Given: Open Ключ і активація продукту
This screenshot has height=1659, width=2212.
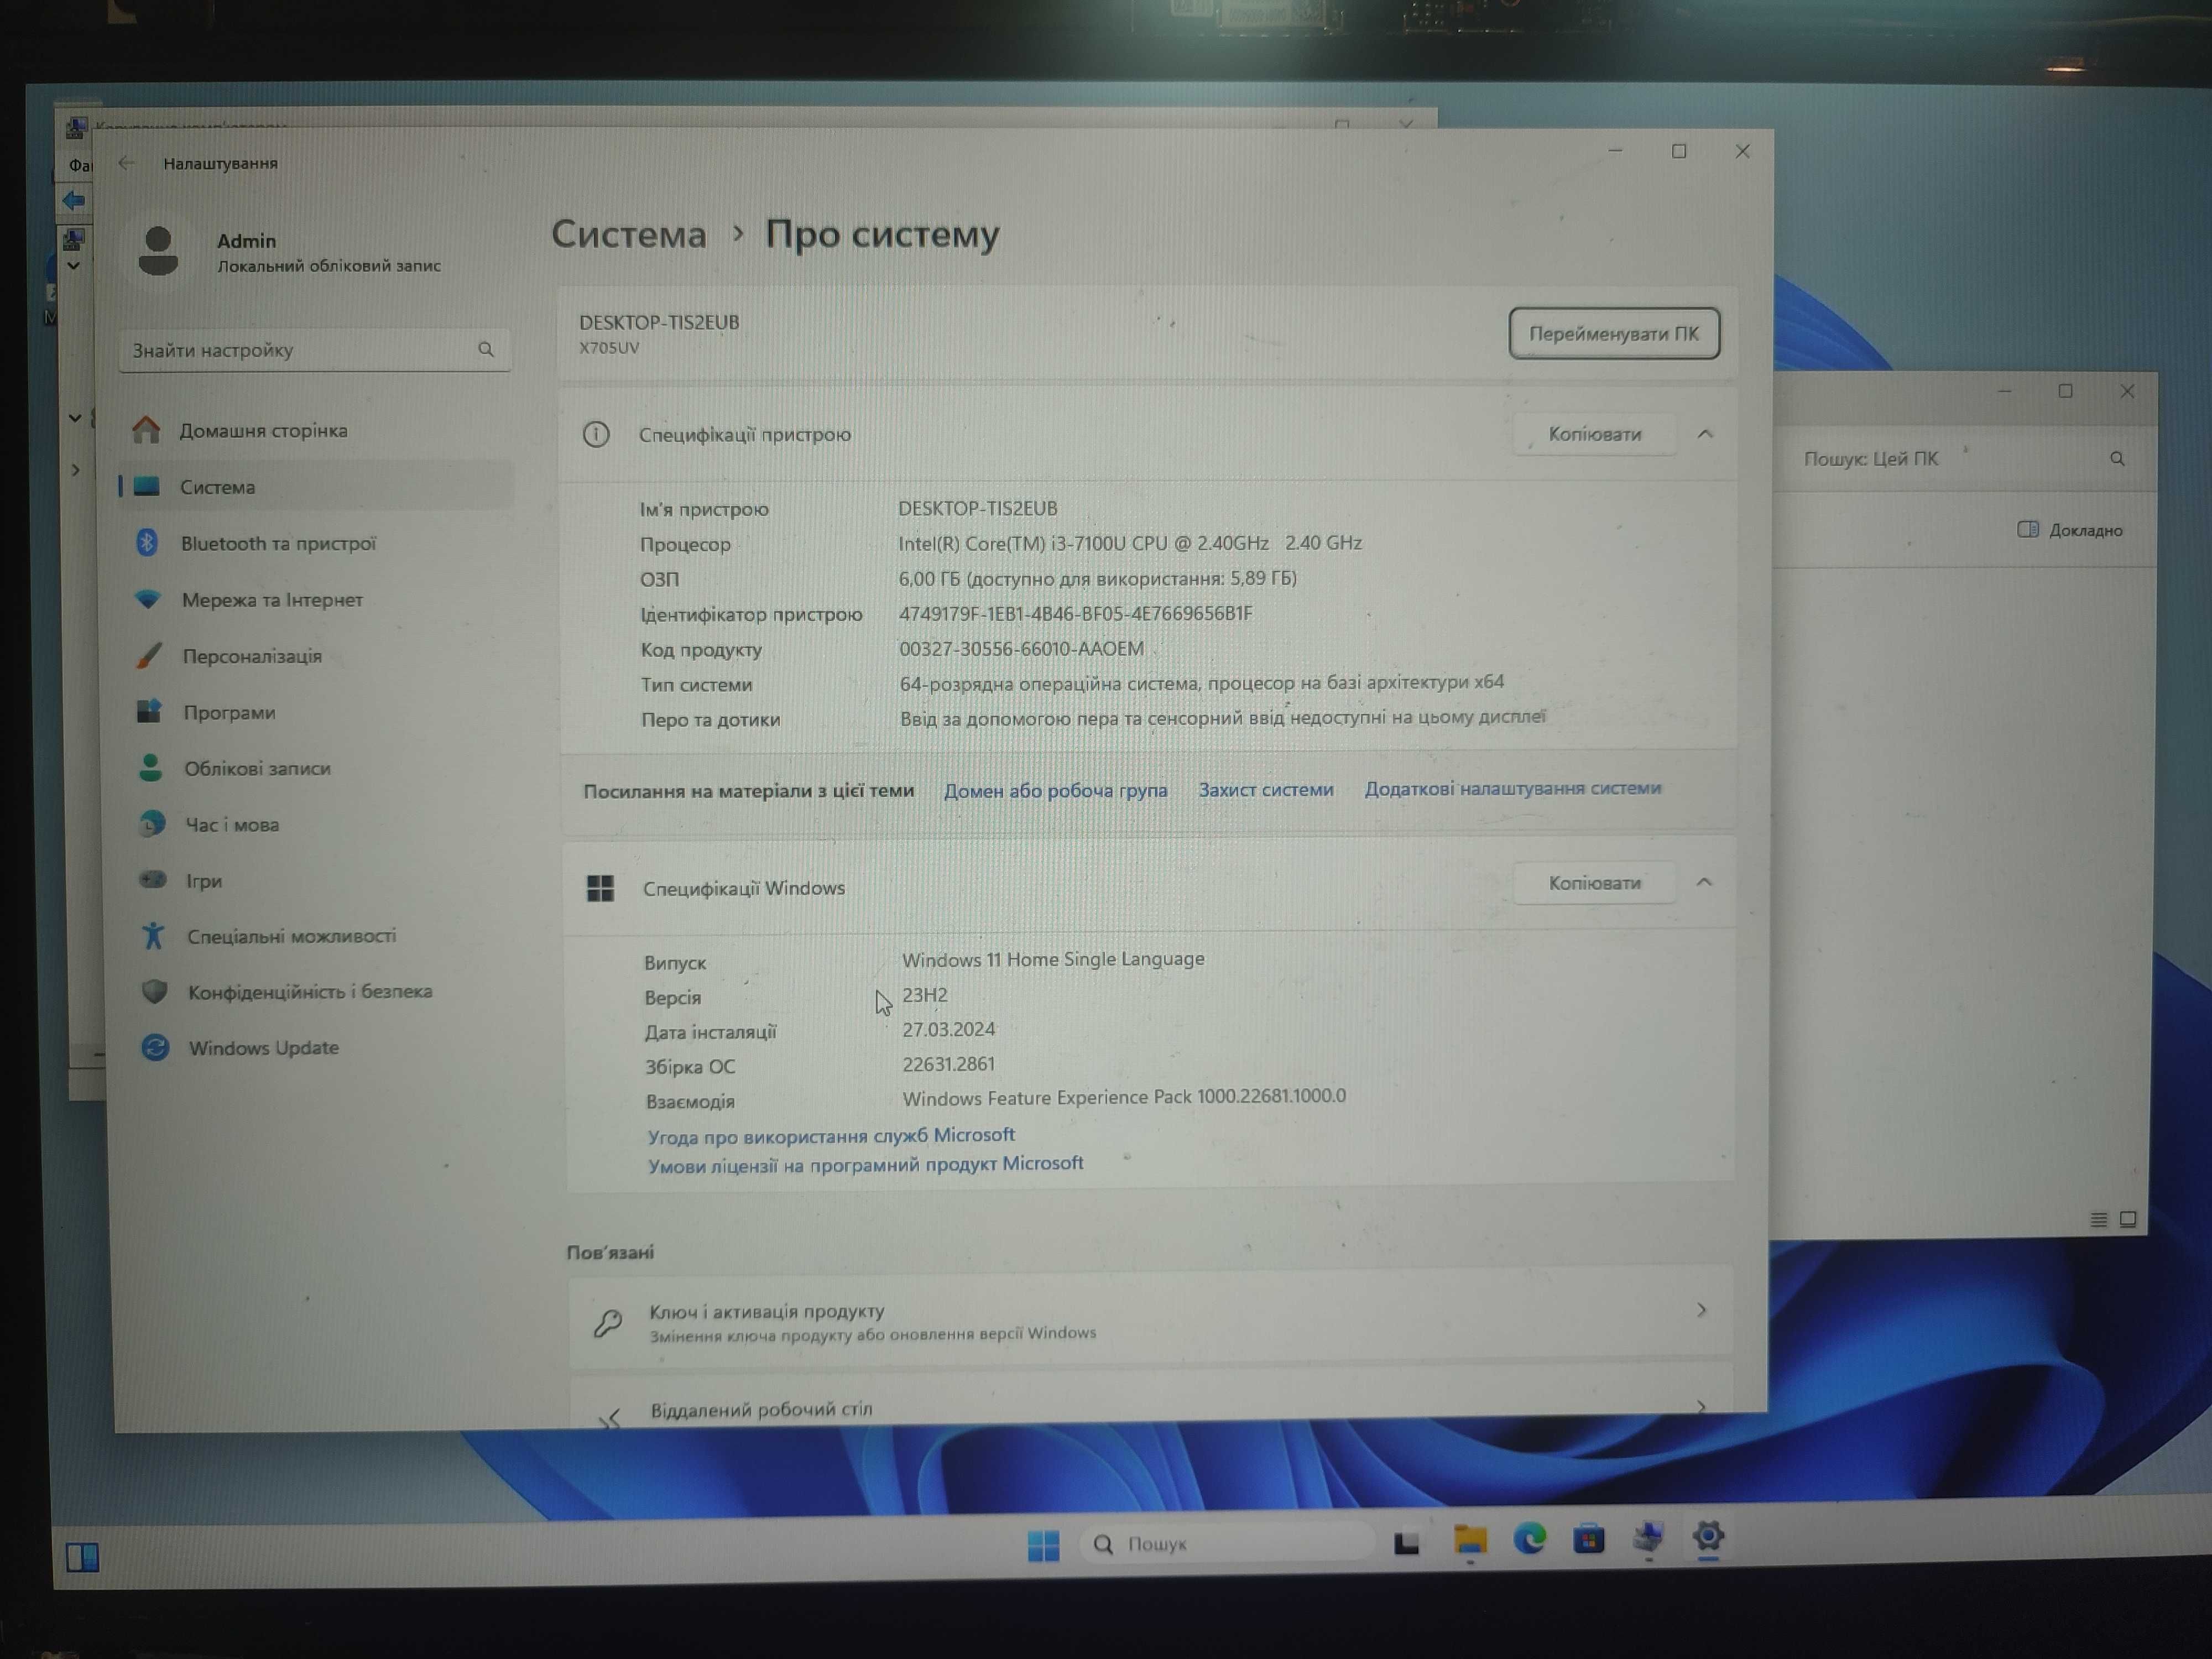Looking at the screenshot, I should click(x=1150, y=1319).
